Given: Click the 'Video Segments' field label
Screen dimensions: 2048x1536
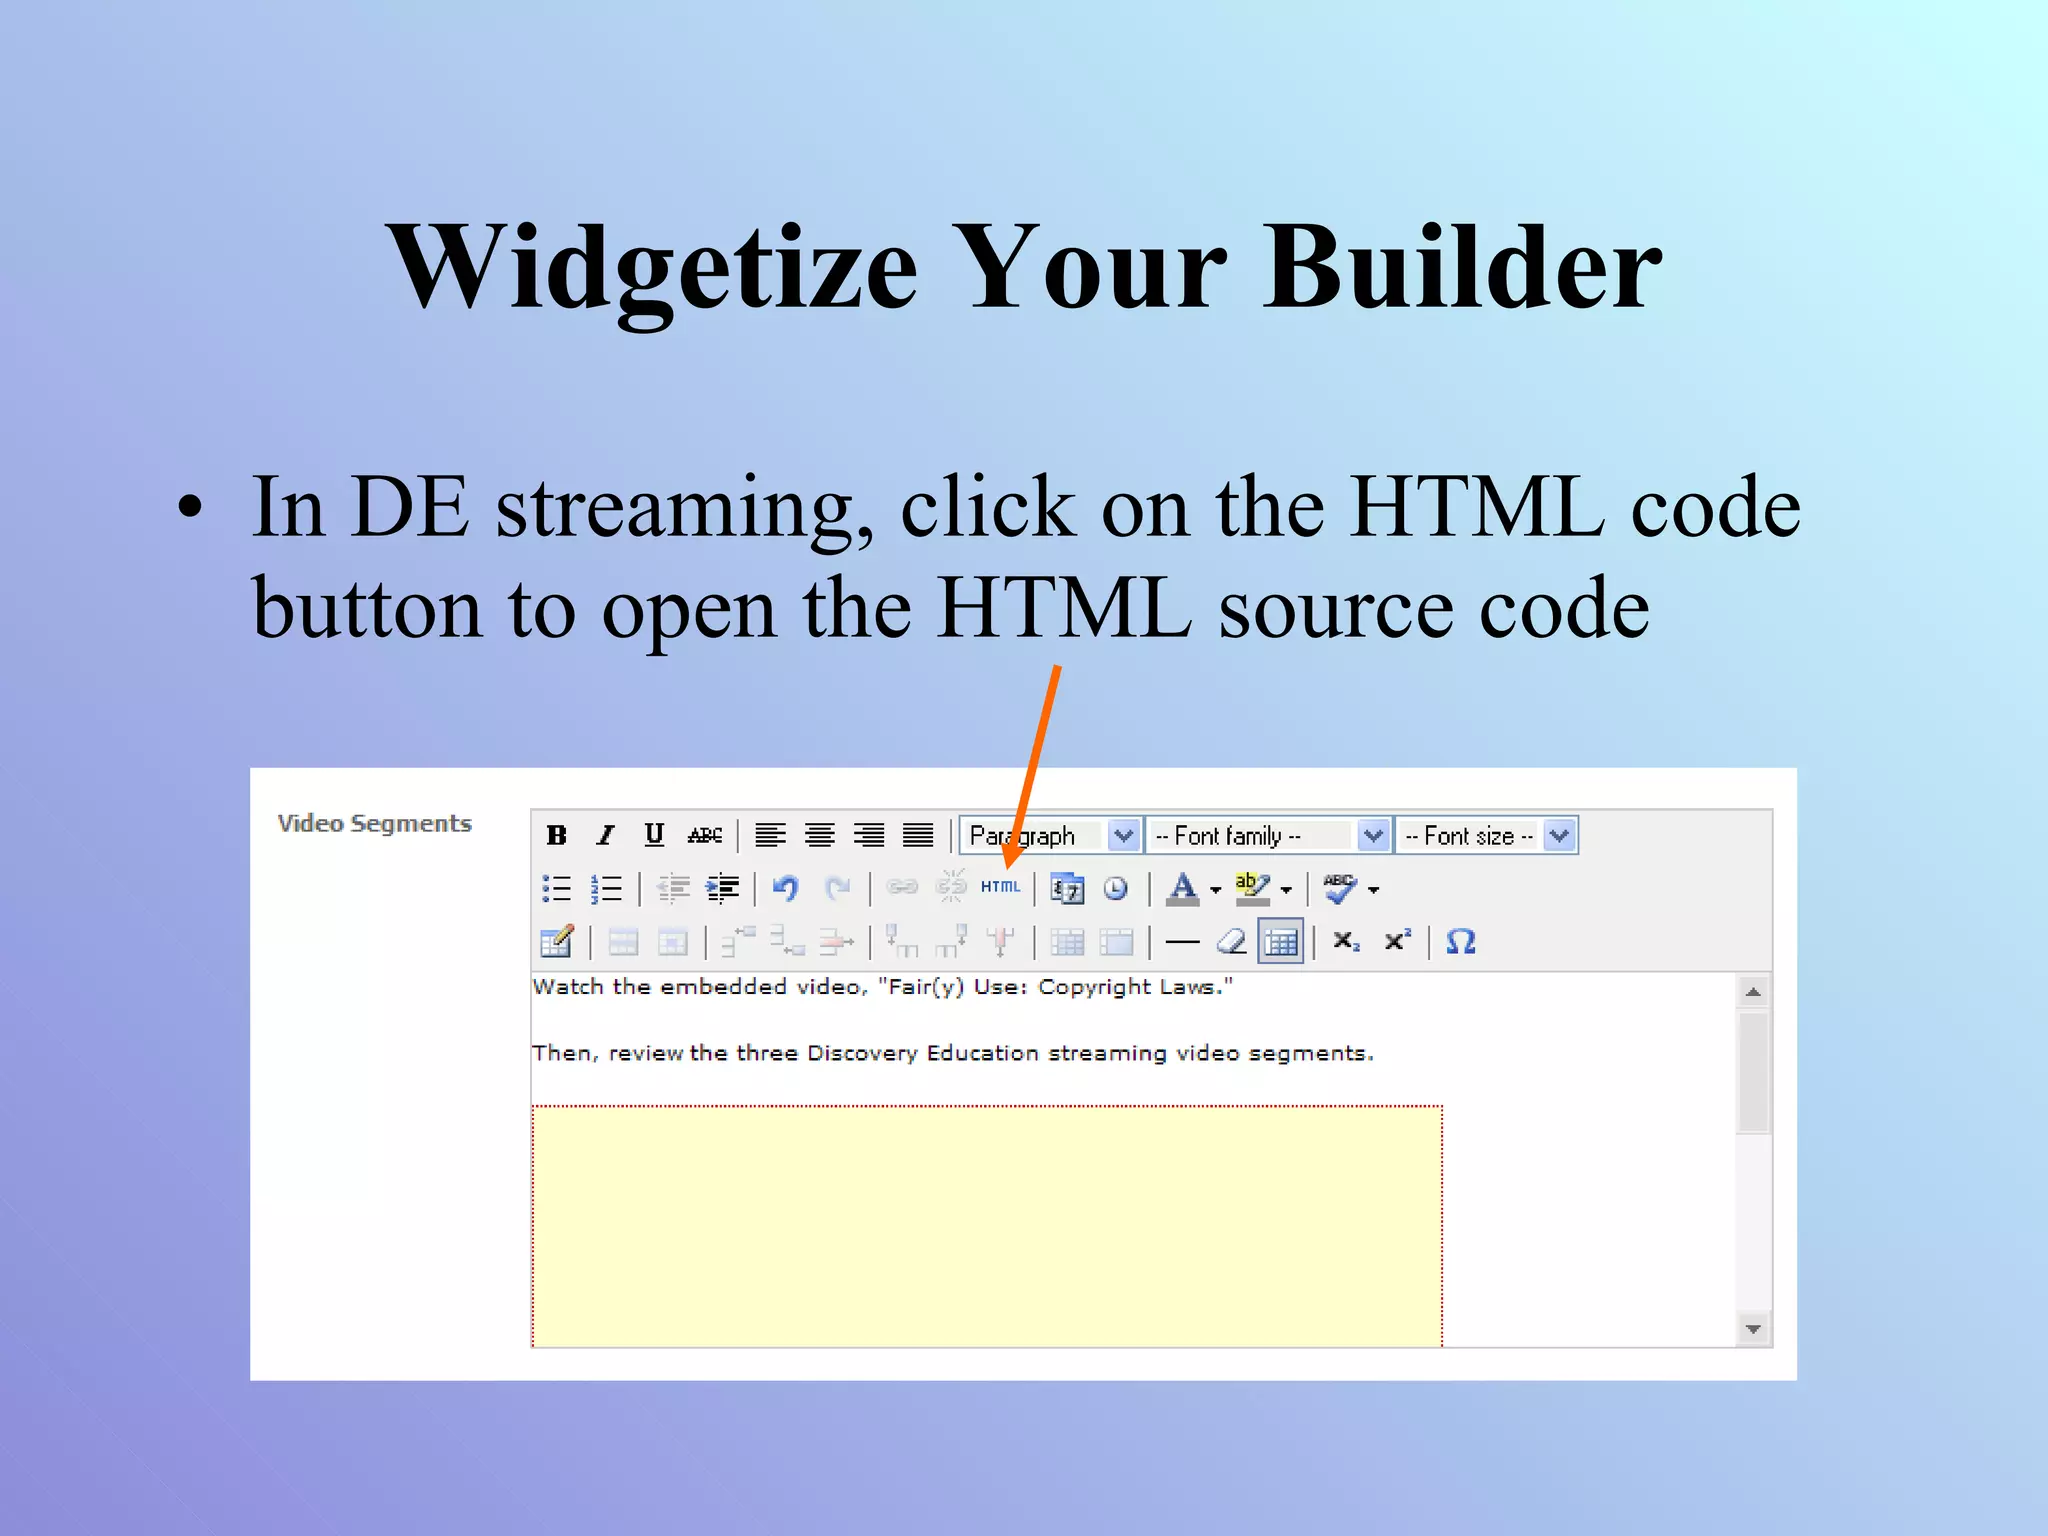Looking at the screenshot, I should (375, 823).
